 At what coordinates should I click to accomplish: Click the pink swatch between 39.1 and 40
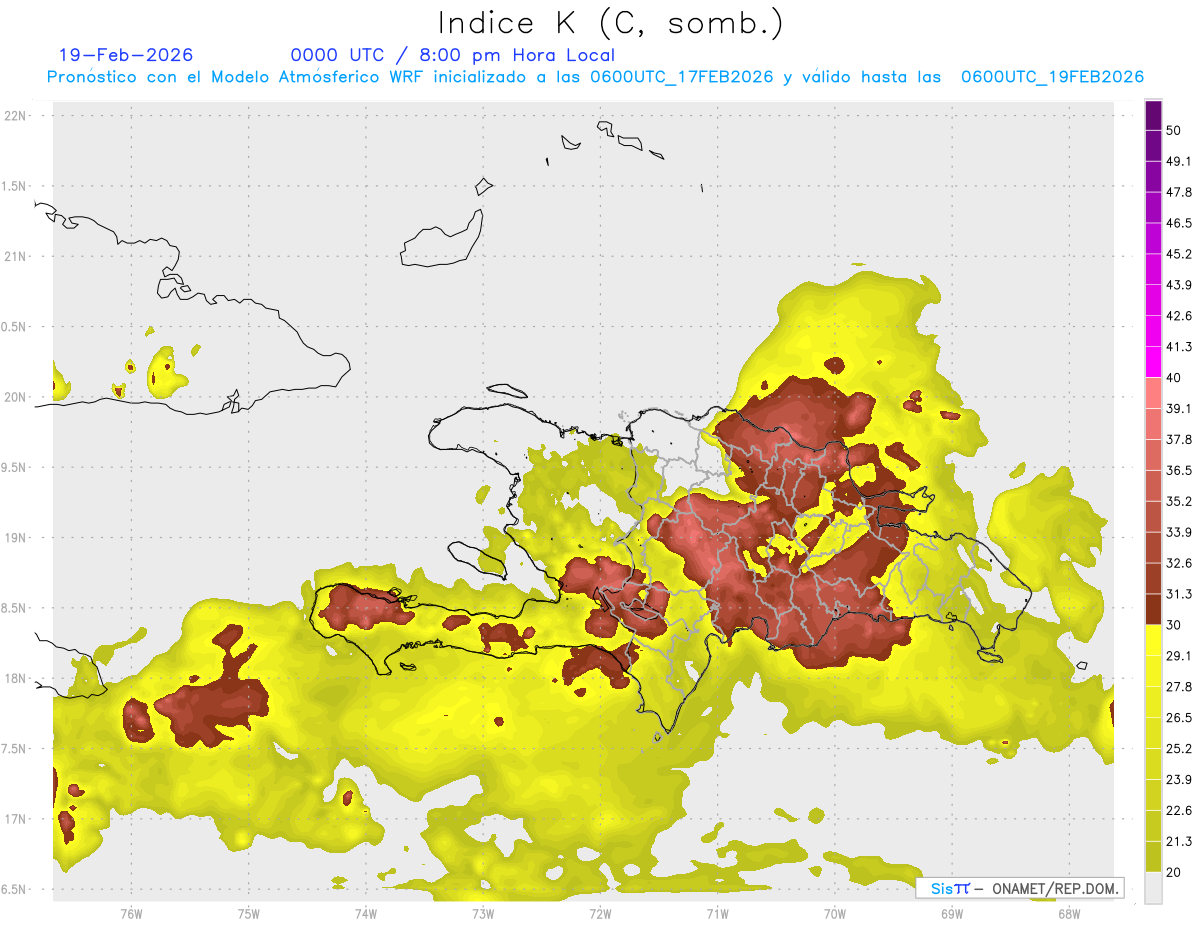(x=1153, y=393)
